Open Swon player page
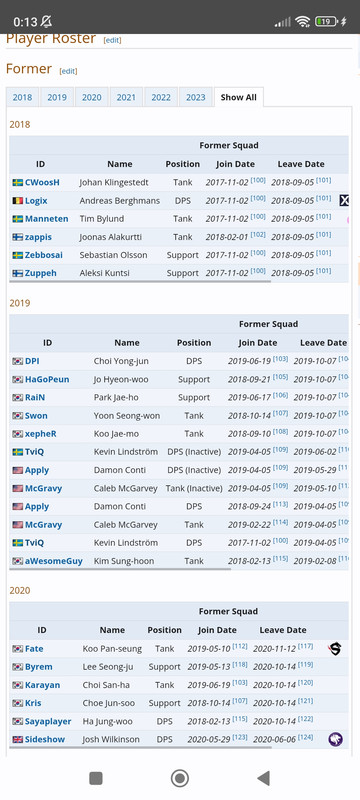360x800 pixels. (36, 416)
